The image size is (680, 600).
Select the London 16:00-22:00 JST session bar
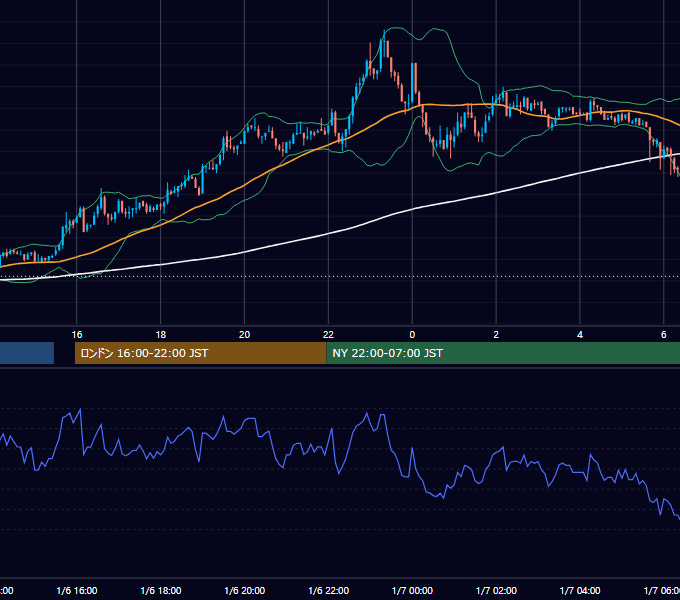[x=200, y=353]
